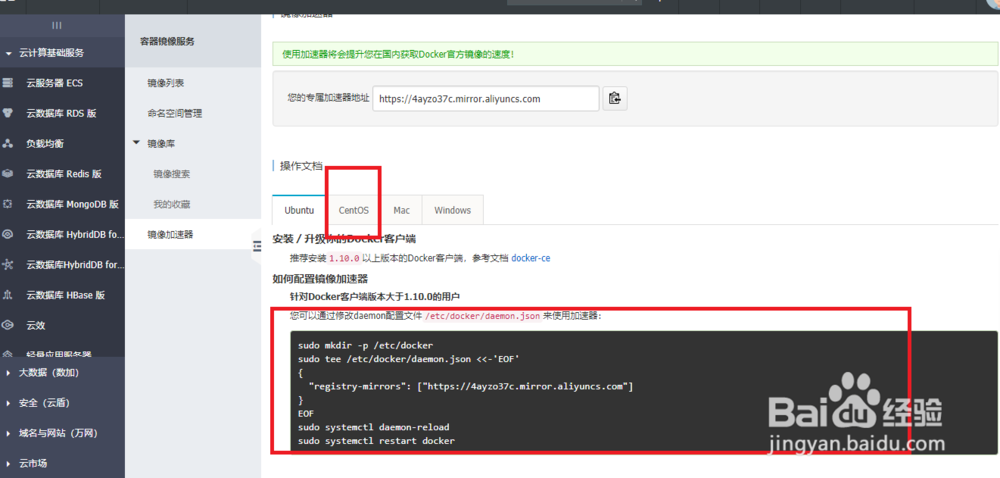Copy the accelerator address with clipboard icon

(615, 98)
